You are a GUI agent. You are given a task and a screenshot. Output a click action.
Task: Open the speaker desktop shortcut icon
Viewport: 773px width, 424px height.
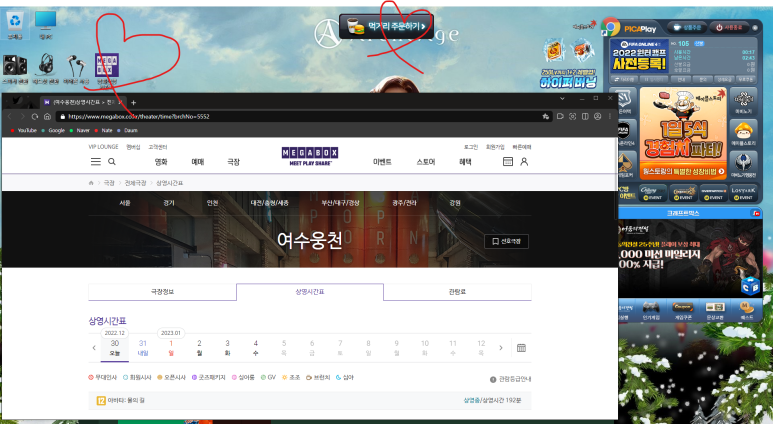point(15,65)
